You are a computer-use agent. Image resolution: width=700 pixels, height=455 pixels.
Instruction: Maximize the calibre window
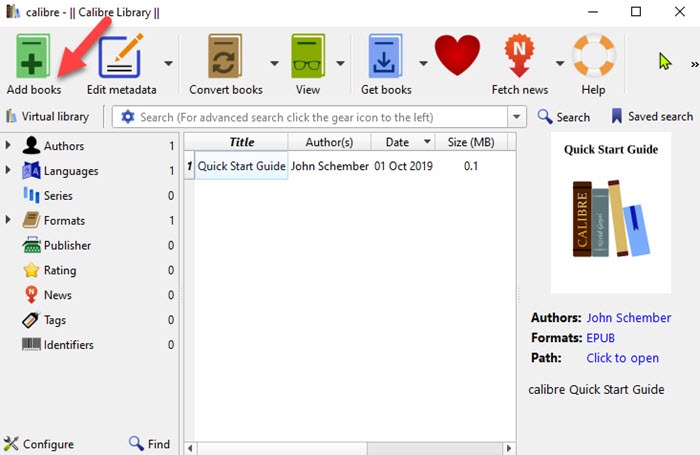pos(636,12)
